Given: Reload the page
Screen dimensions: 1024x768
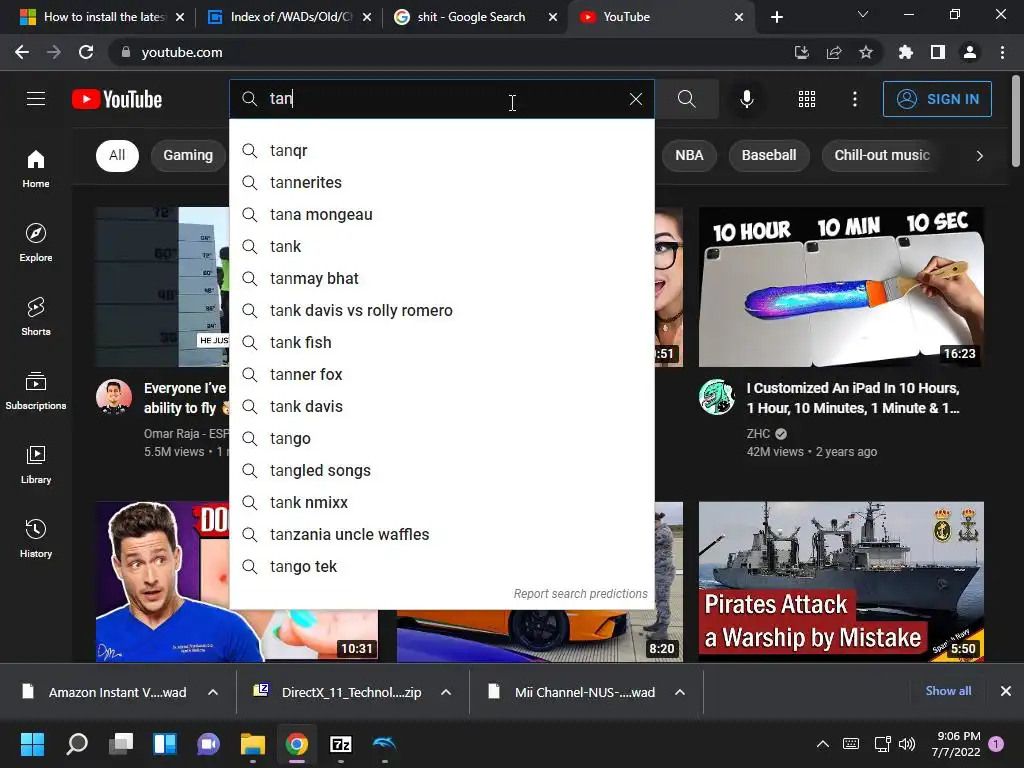Looking at the screenshot, I should coord(86,52).
